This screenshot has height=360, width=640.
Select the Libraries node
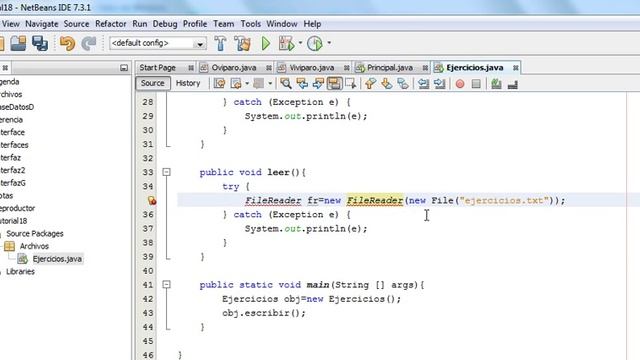pos(20,271)
